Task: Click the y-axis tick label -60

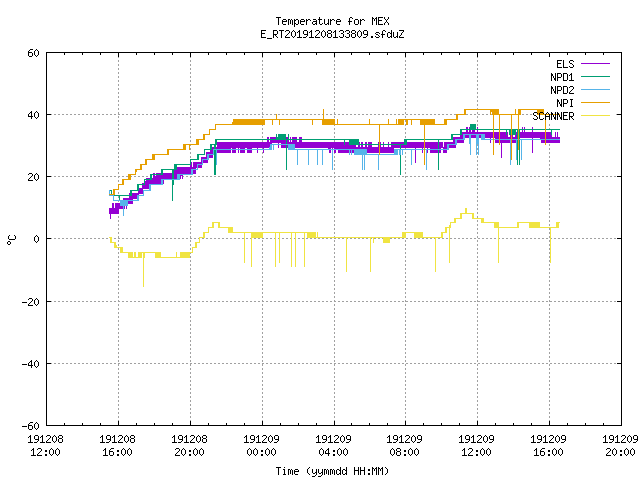Action: pyautogui.click(x=31, y=426)
